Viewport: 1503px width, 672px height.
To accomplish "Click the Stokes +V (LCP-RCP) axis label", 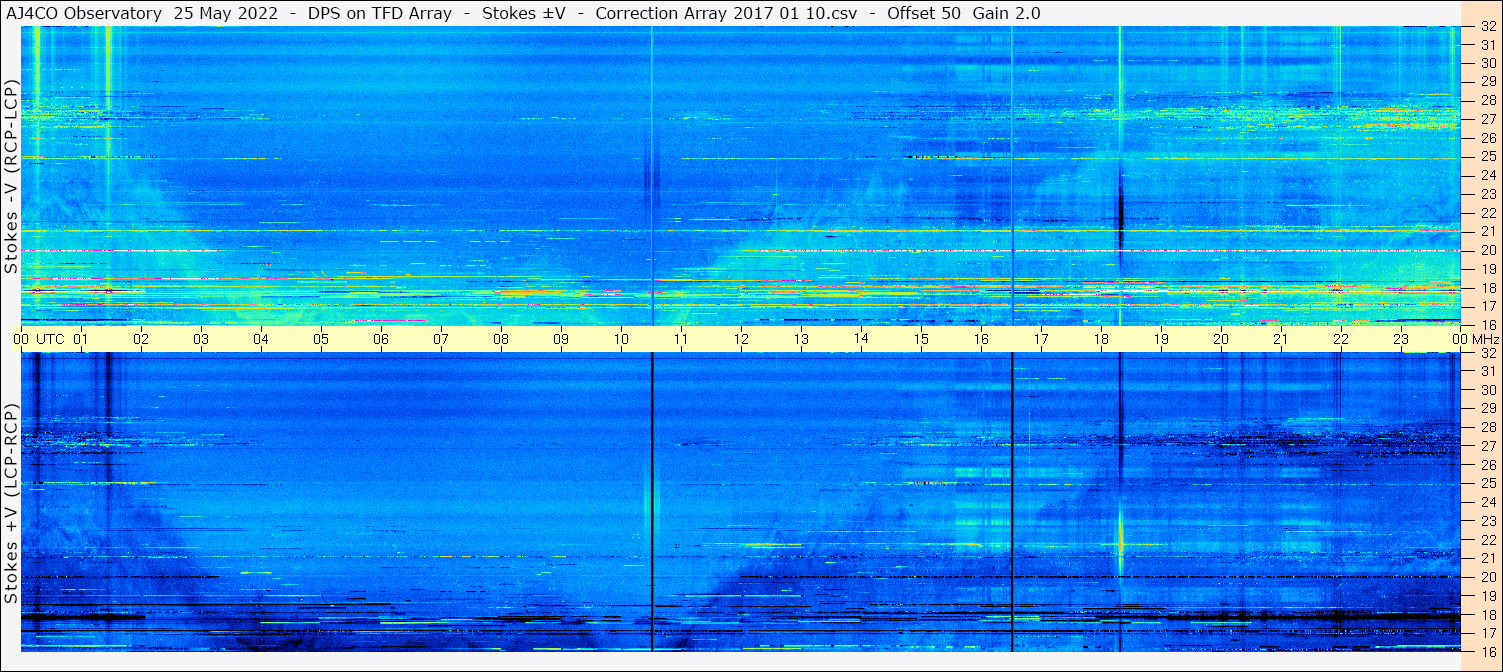I will pyautogui.click(x=11, y=505).
